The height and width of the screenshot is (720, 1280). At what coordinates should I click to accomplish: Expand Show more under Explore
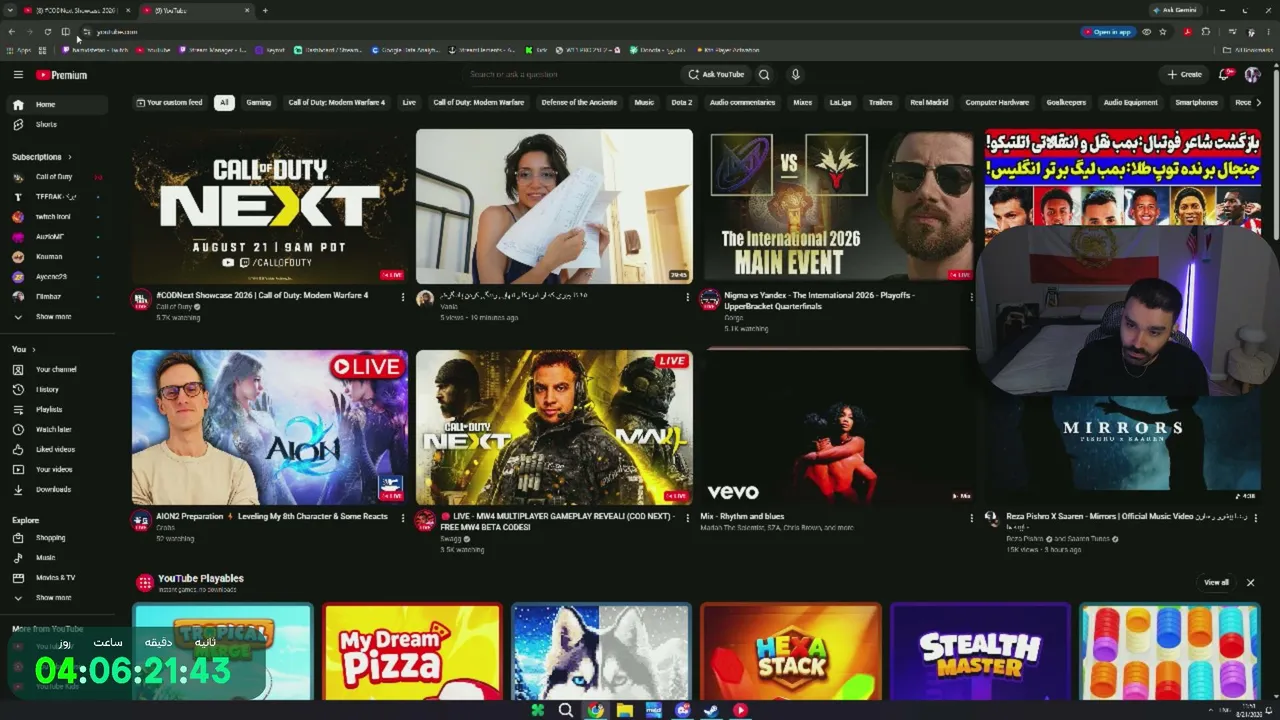tap(56, 597)
